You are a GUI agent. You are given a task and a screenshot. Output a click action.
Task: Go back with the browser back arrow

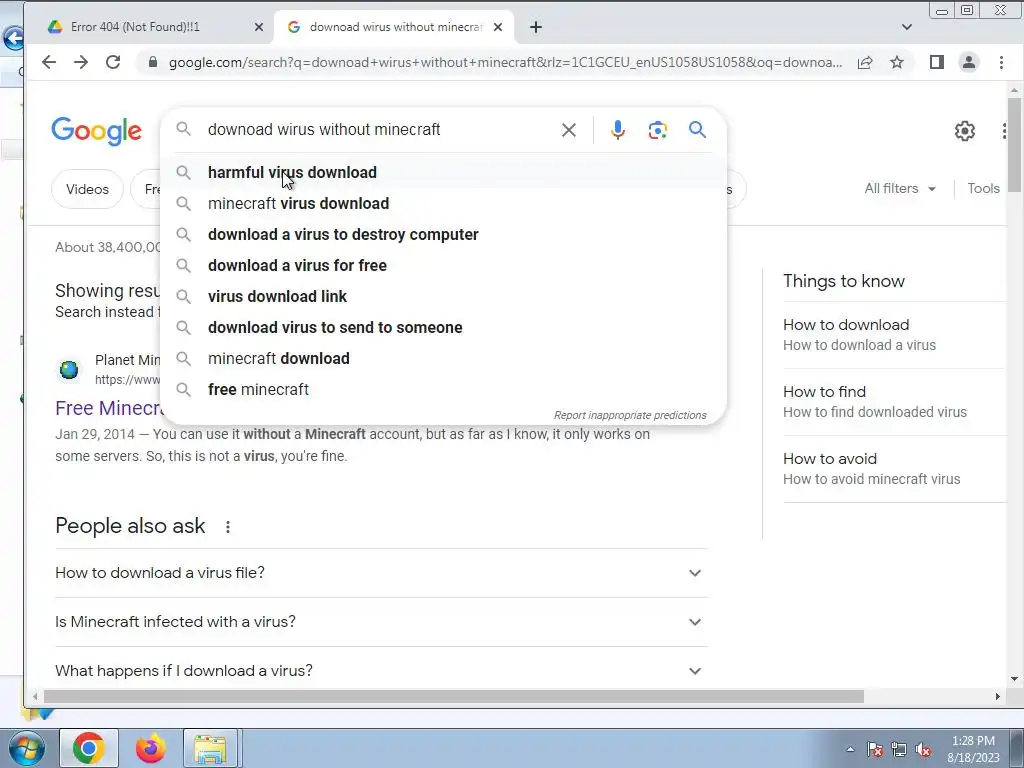pos(49,62)
